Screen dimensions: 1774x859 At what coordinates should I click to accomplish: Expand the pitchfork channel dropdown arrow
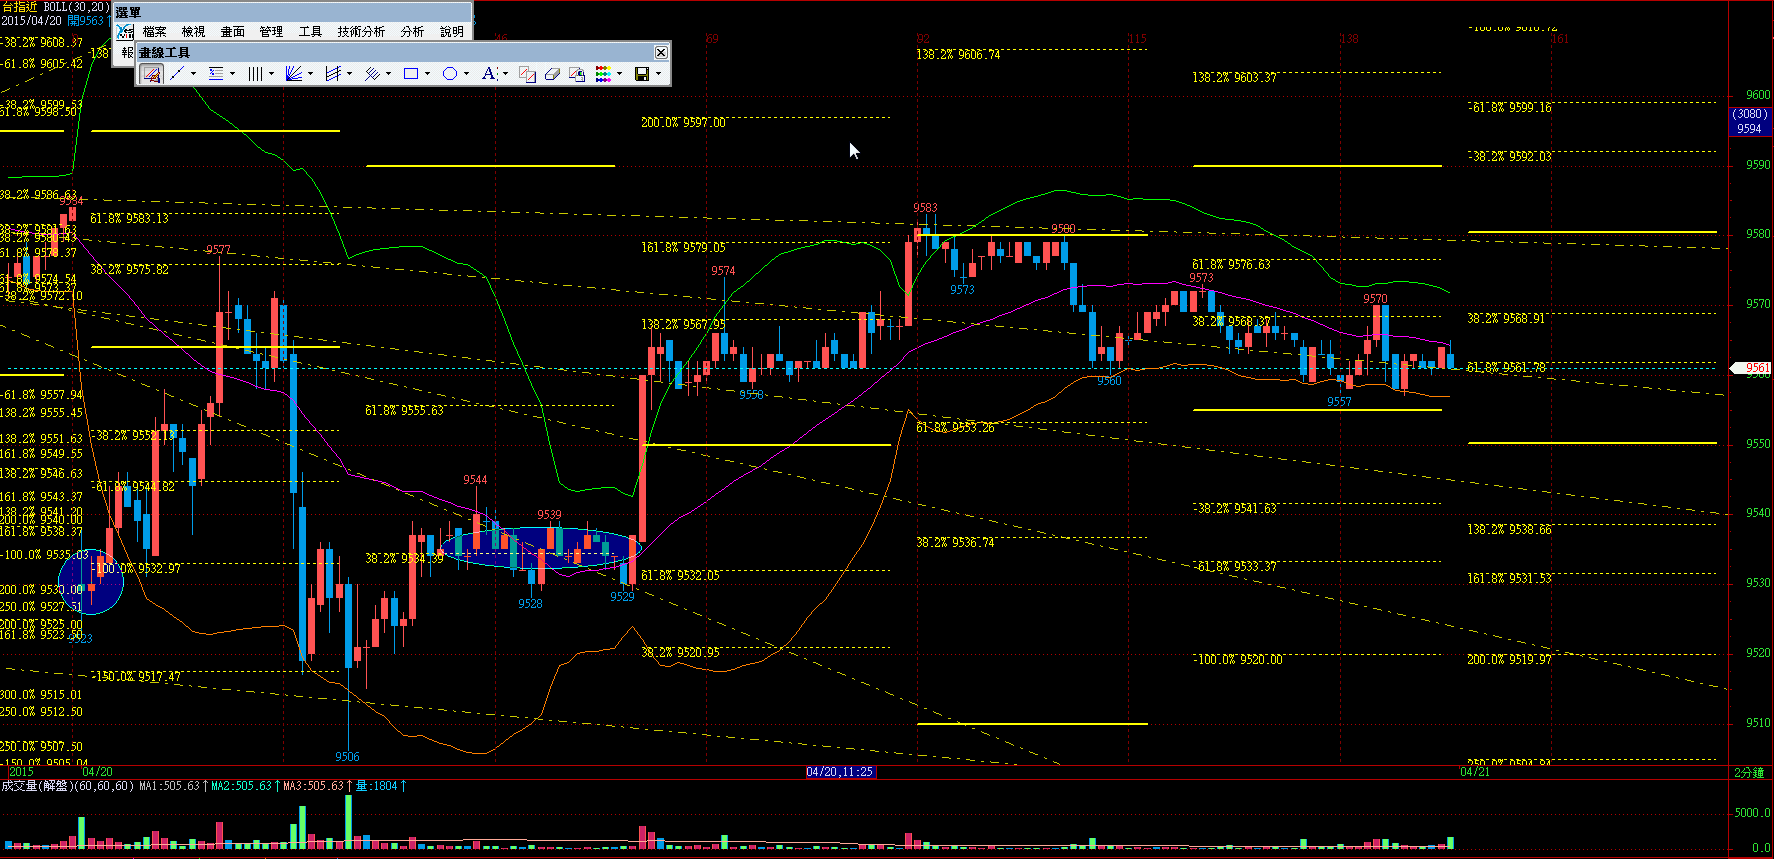(x=349, y=73)
